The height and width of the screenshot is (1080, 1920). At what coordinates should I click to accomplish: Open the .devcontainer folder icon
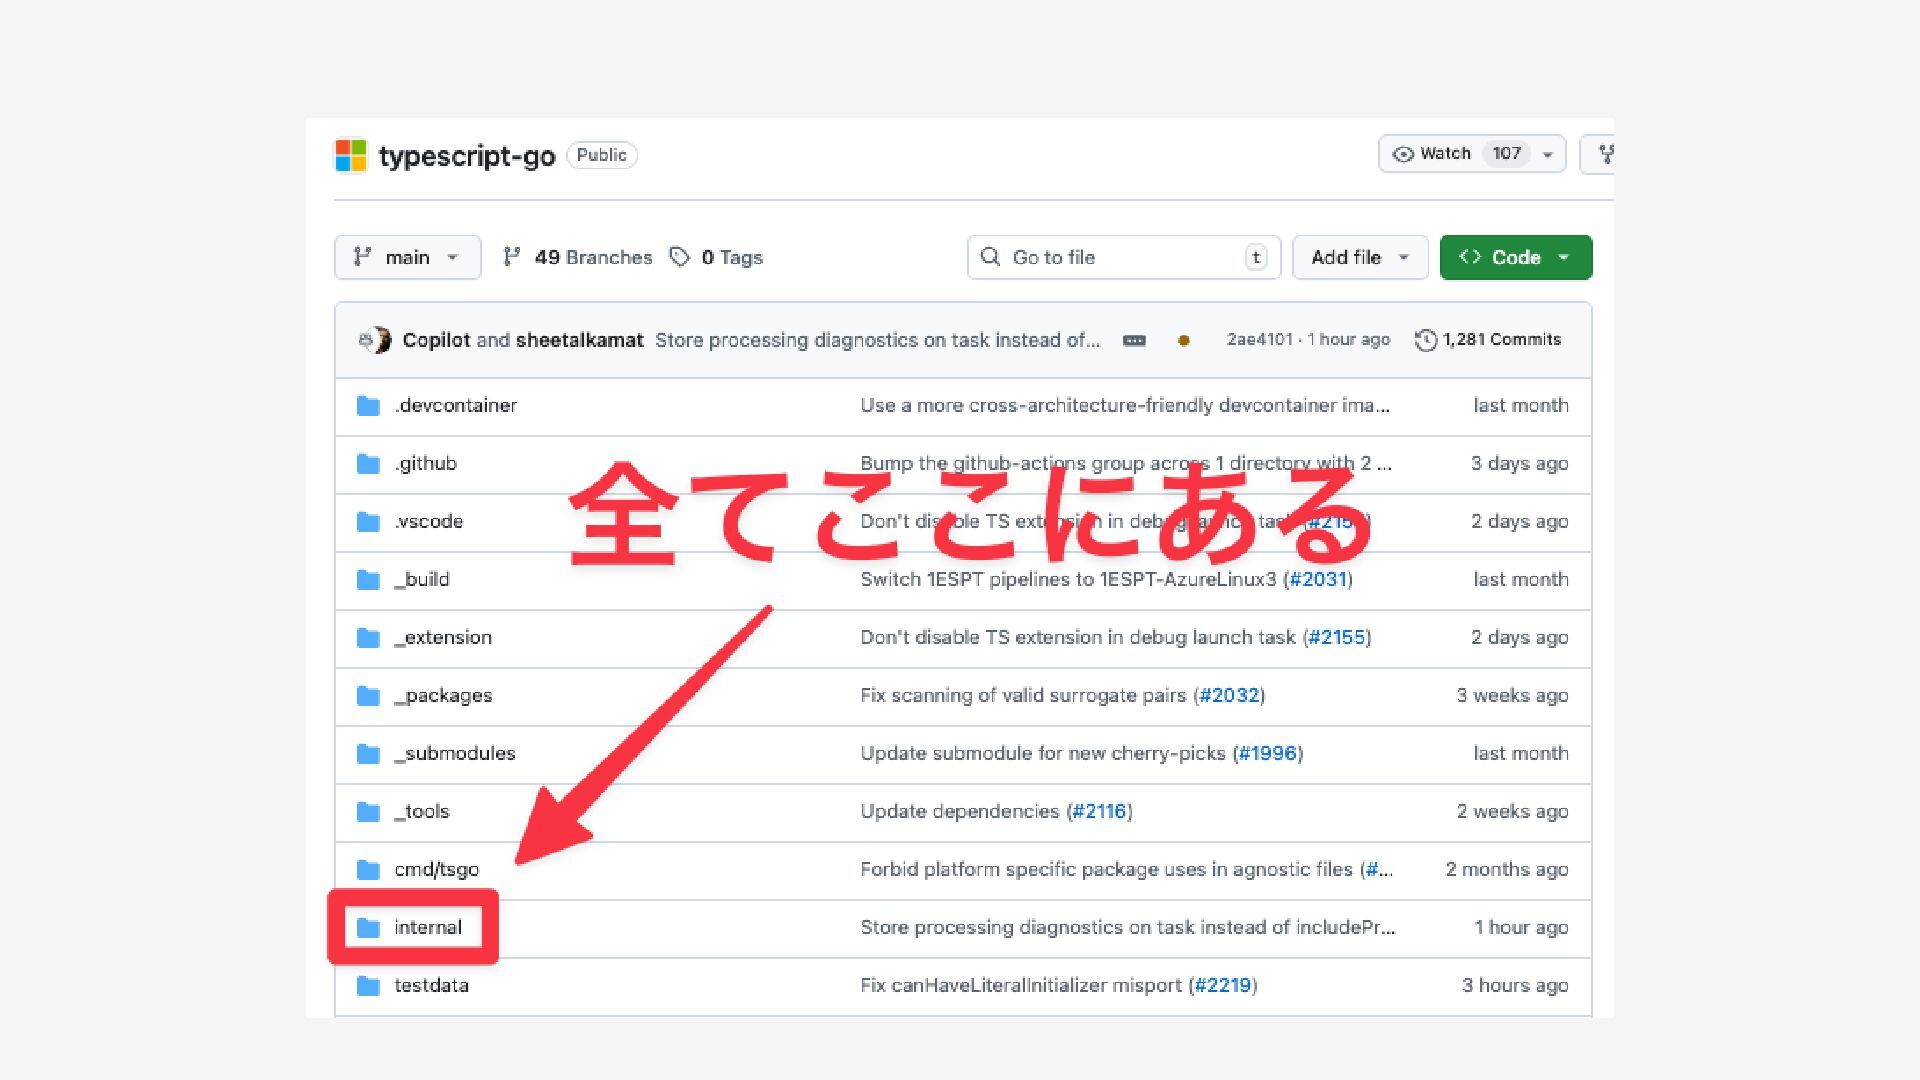tap(368, 406)
